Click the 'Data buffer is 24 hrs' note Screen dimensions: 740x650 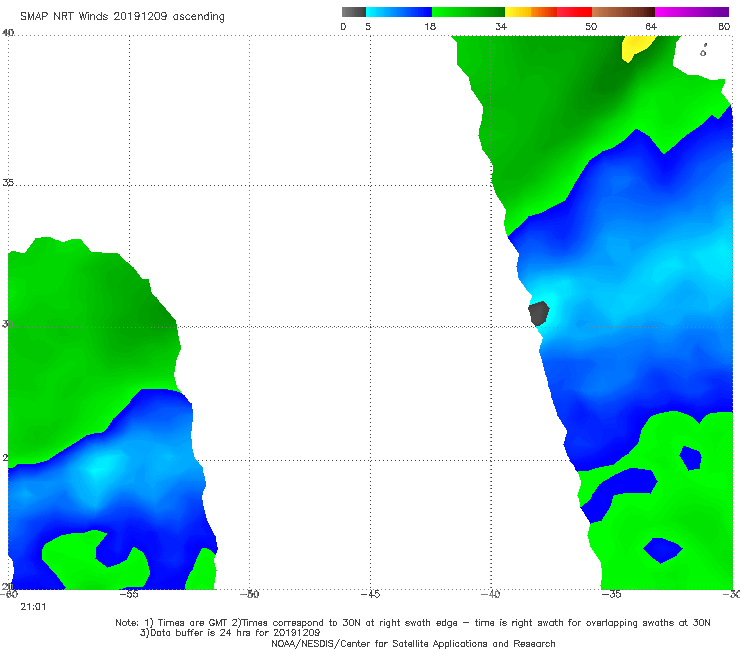point(230,633)
